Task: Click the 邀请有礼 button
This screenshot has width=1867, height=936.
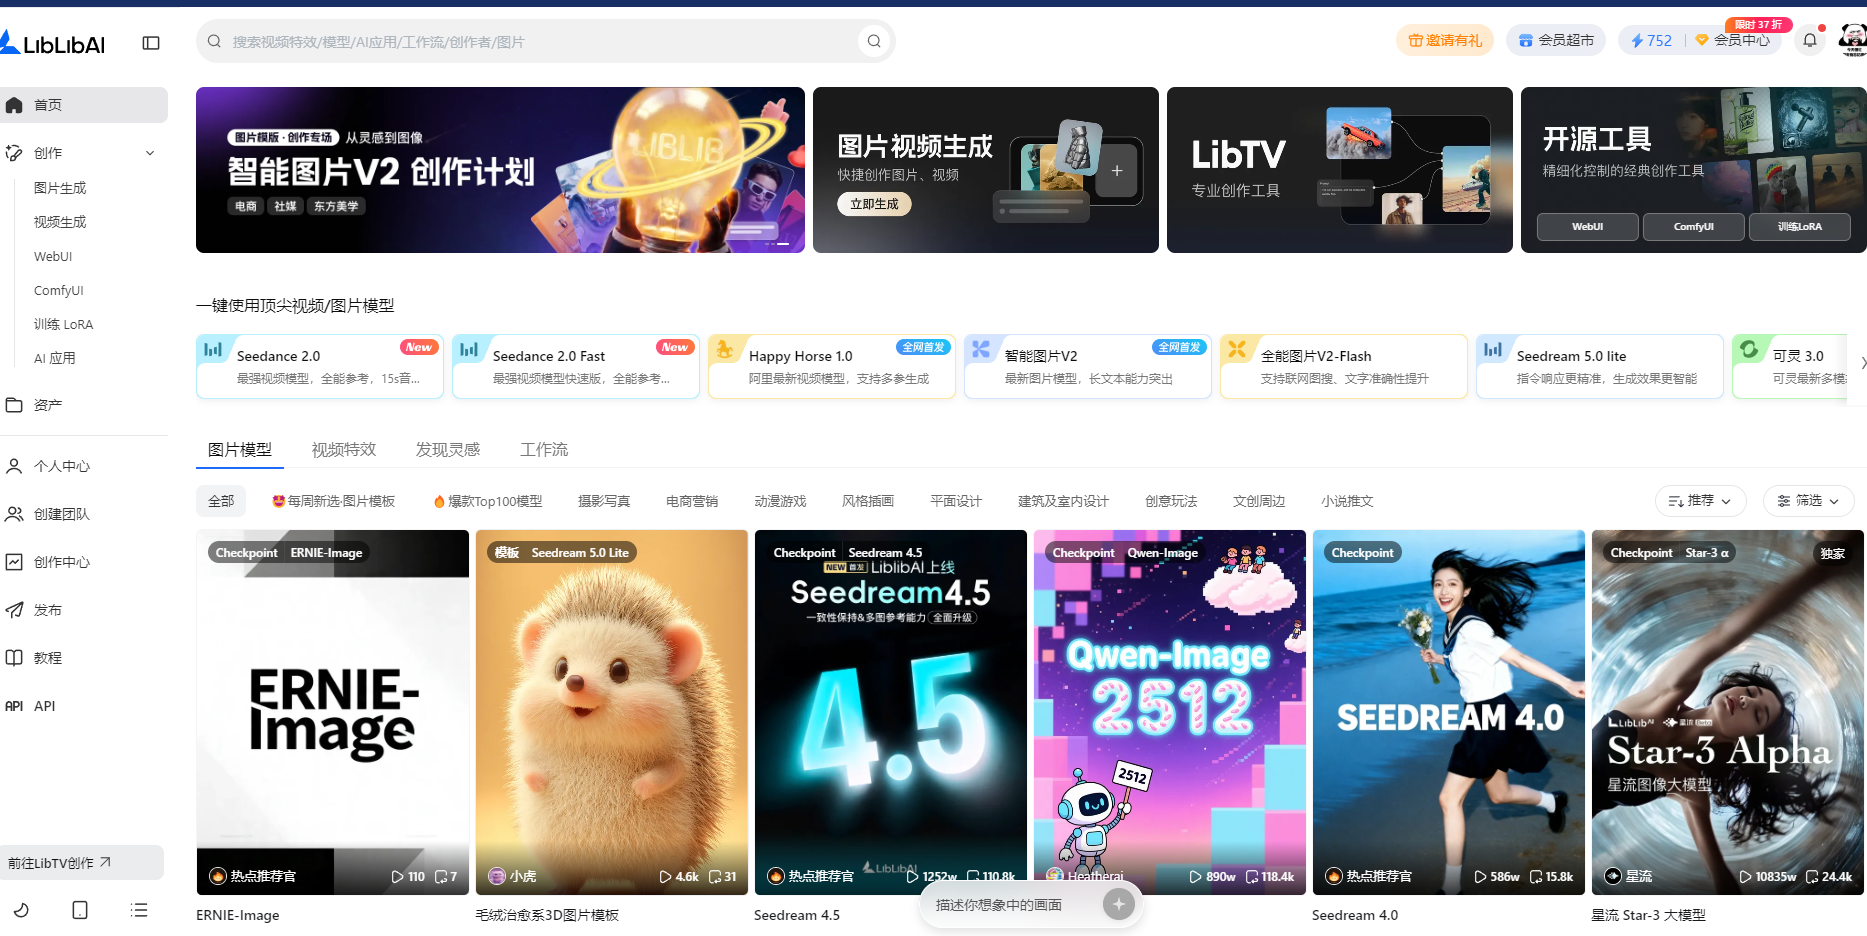Action: click(1445, 40)
